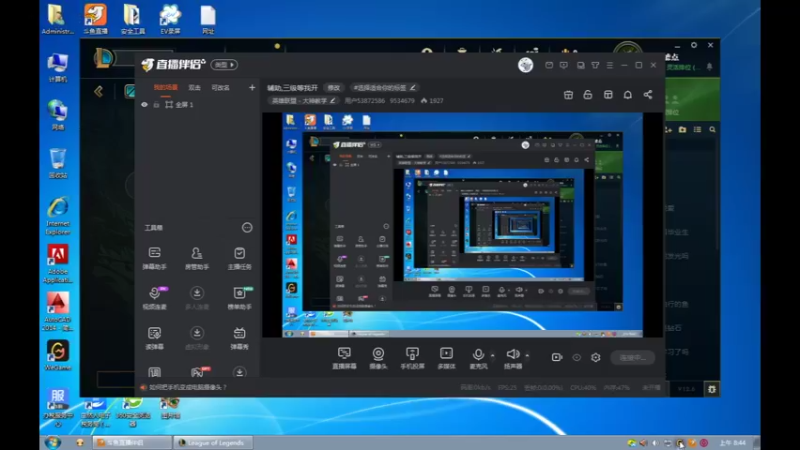Switch to 斗鱼直播伴侣 taskbar item
Screen dimensions: 800x450
point(132,442)
